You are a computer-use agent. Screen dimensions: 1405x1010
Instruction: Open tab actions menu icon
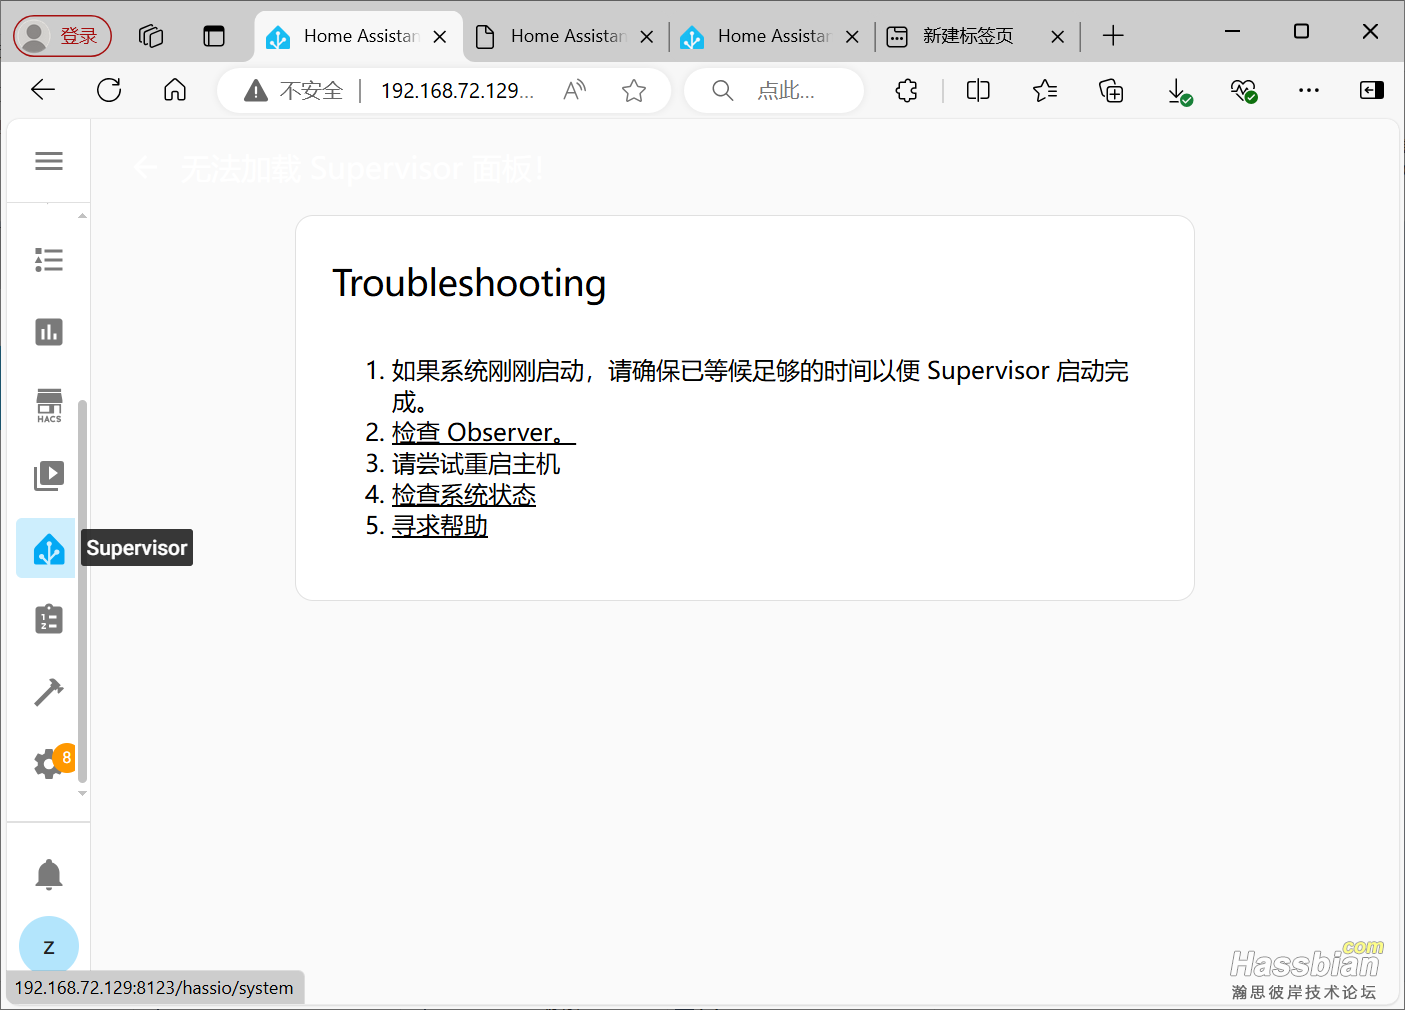click(x=214, y=36)
